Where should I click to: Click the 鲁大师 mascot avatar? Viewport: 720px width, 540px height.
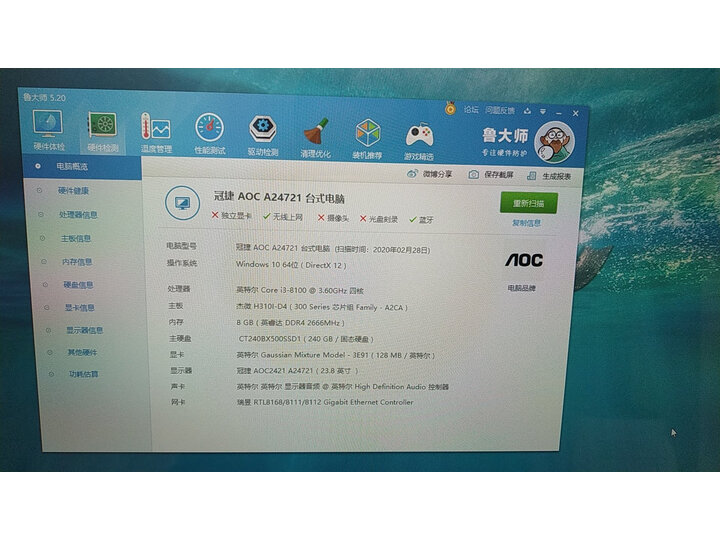point(555,142)
